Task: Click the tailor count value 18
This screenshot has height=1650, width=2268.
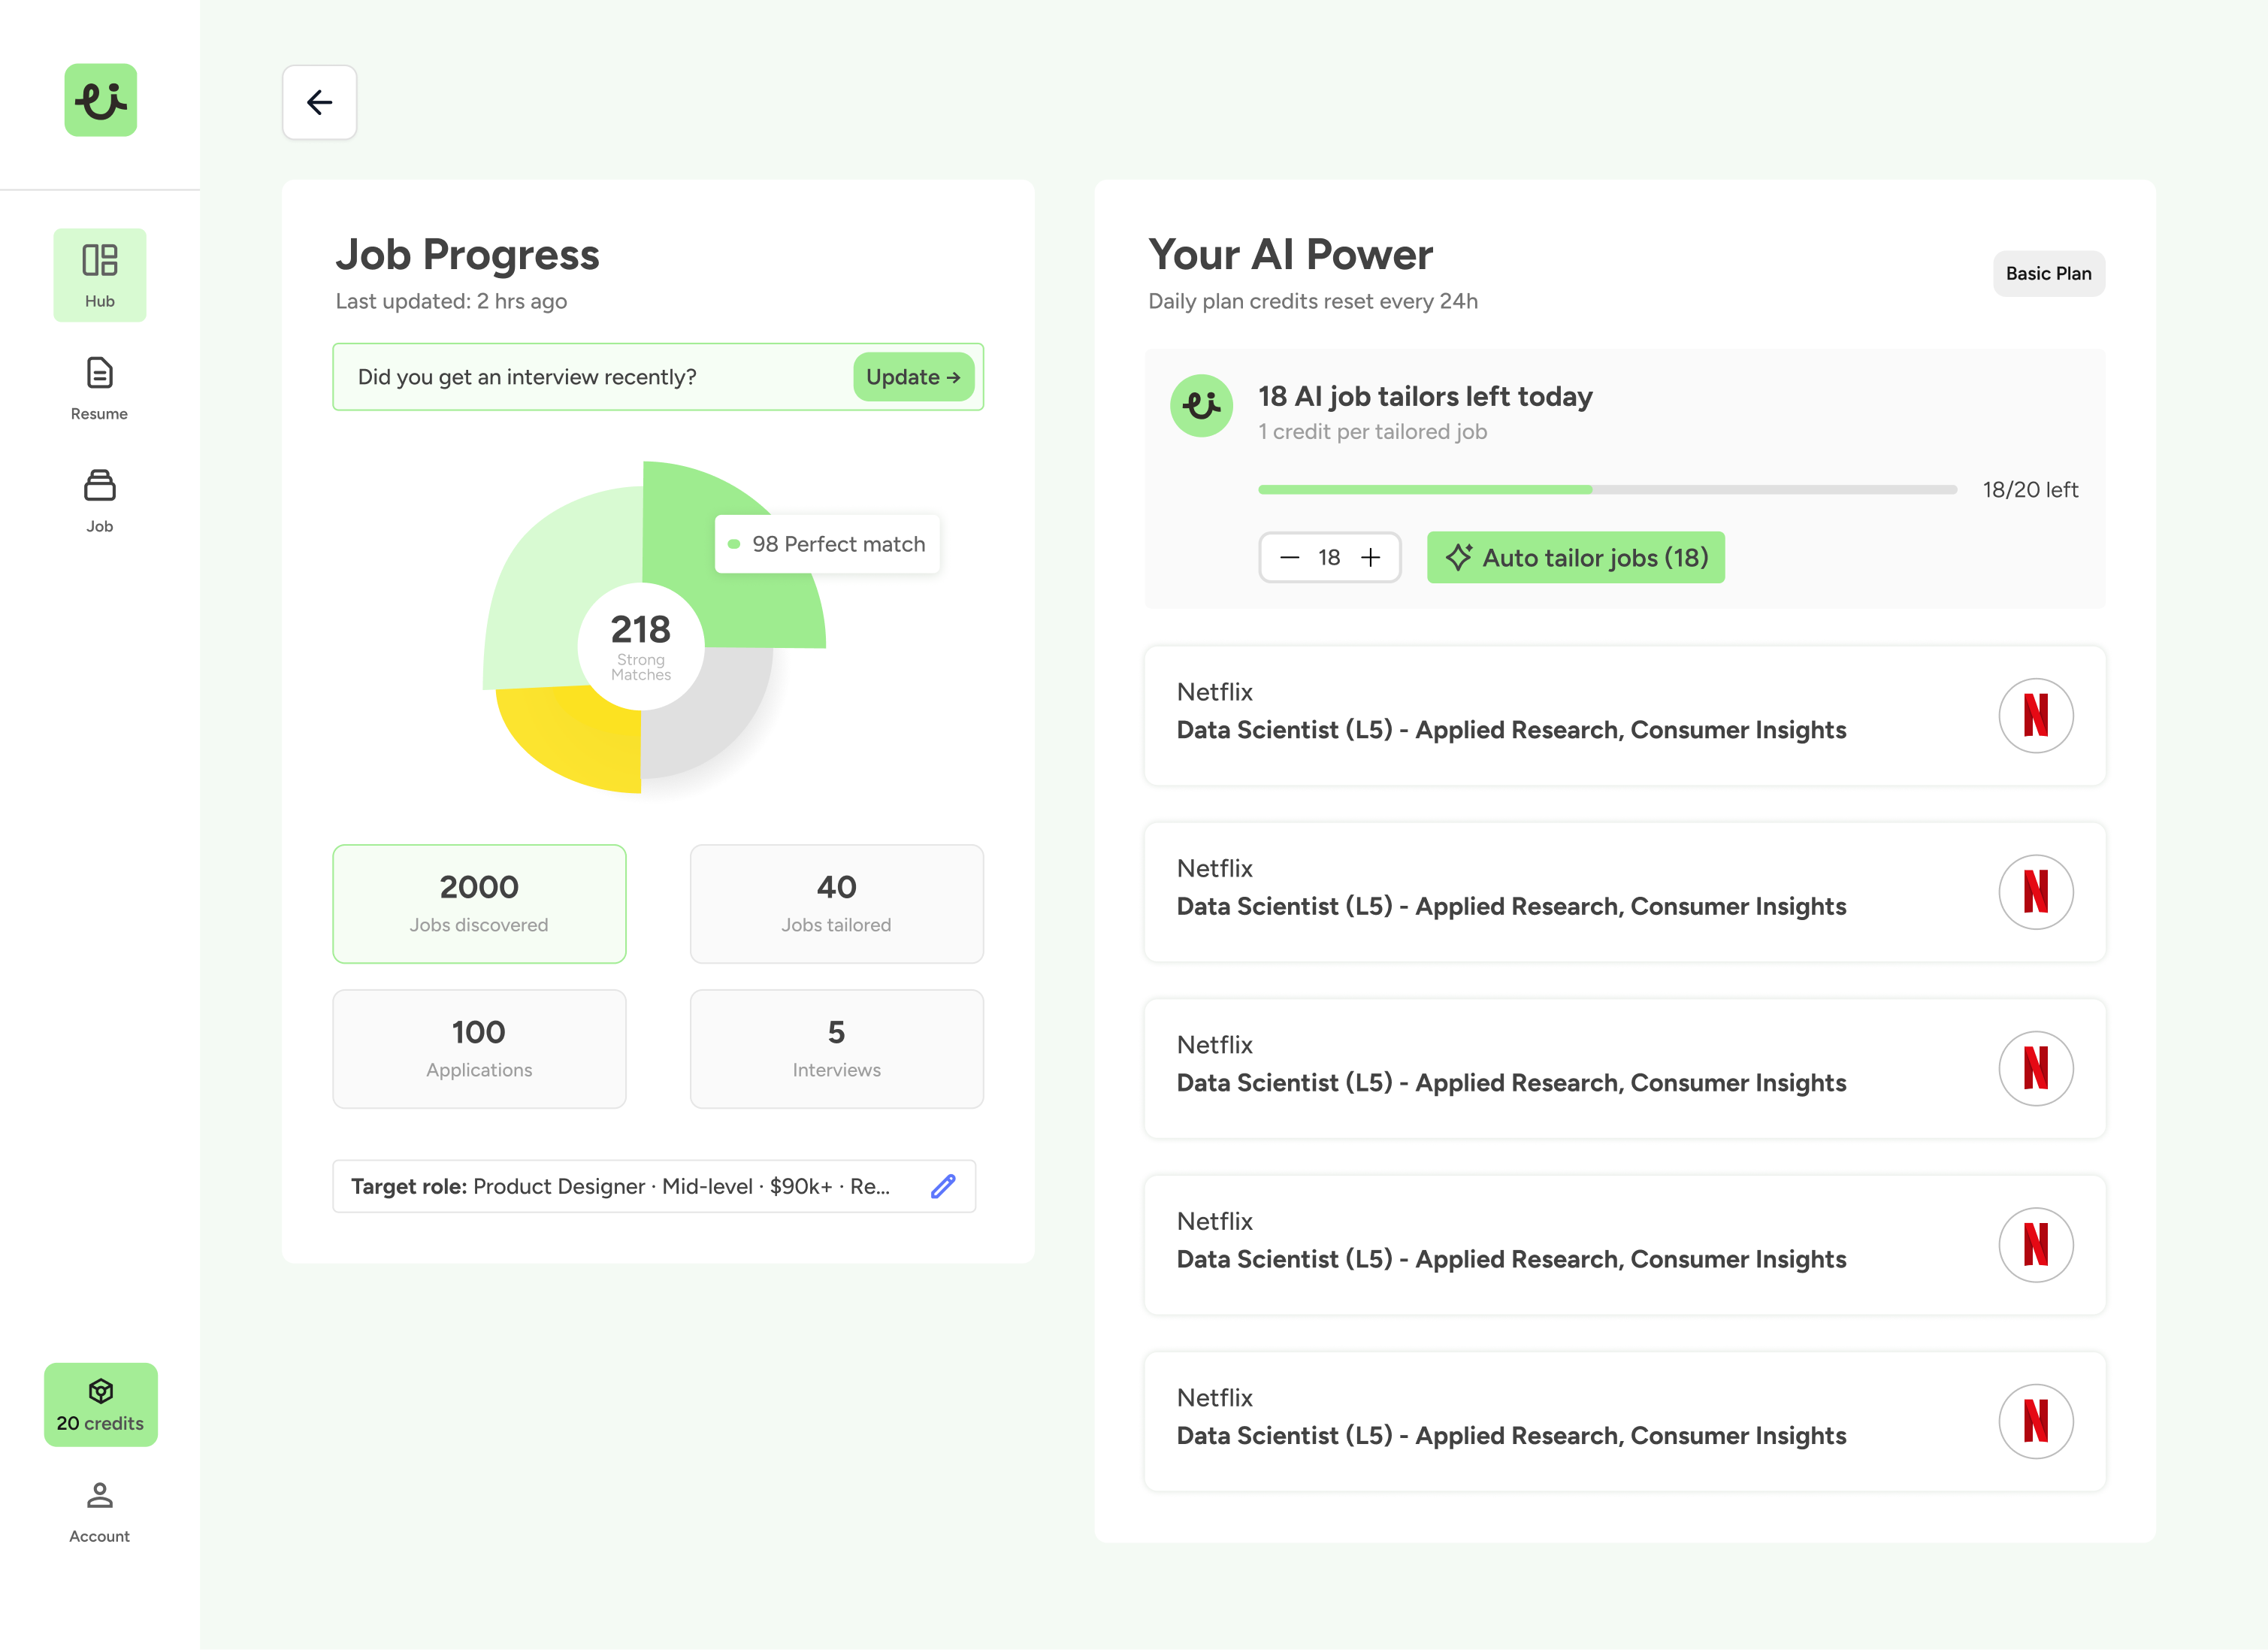Action: 1329,557
